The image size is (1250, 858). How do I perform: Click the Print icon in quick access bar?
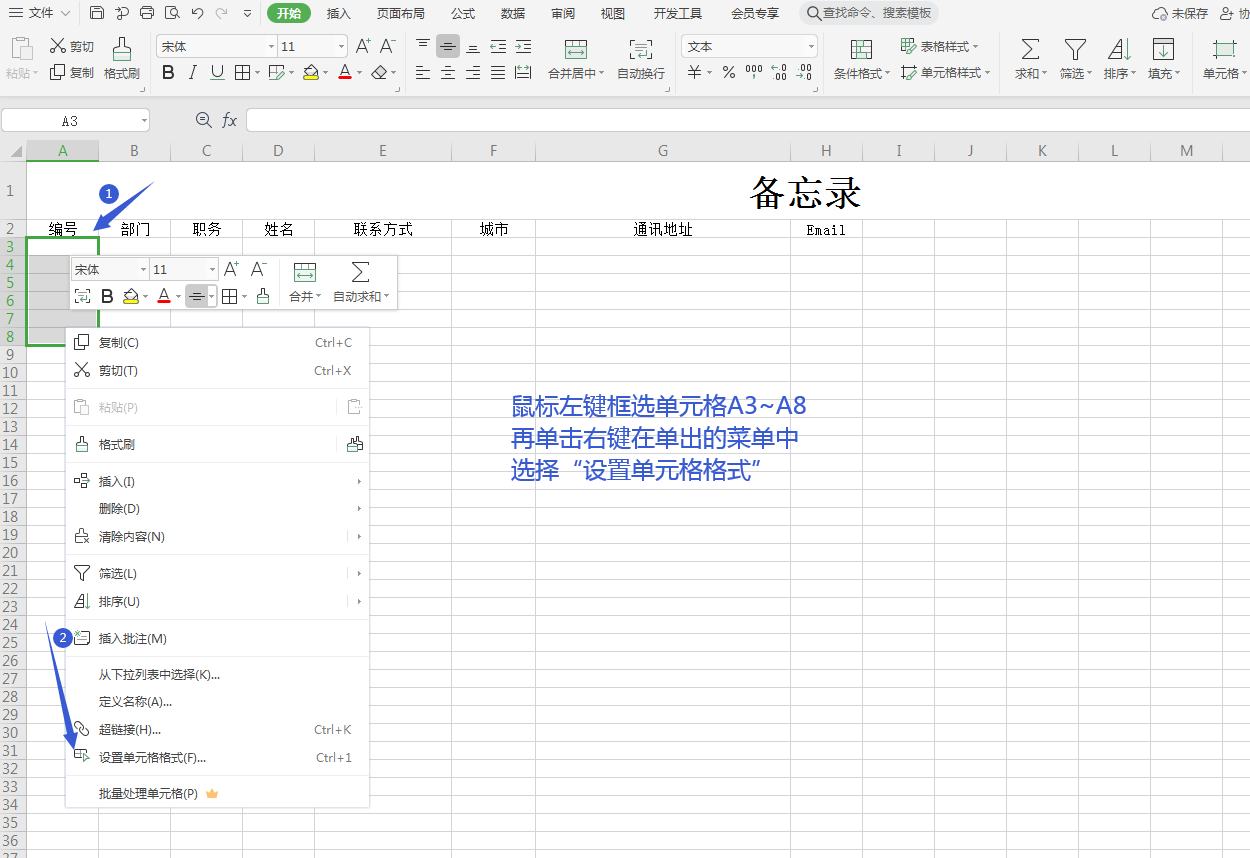(147, 13)
